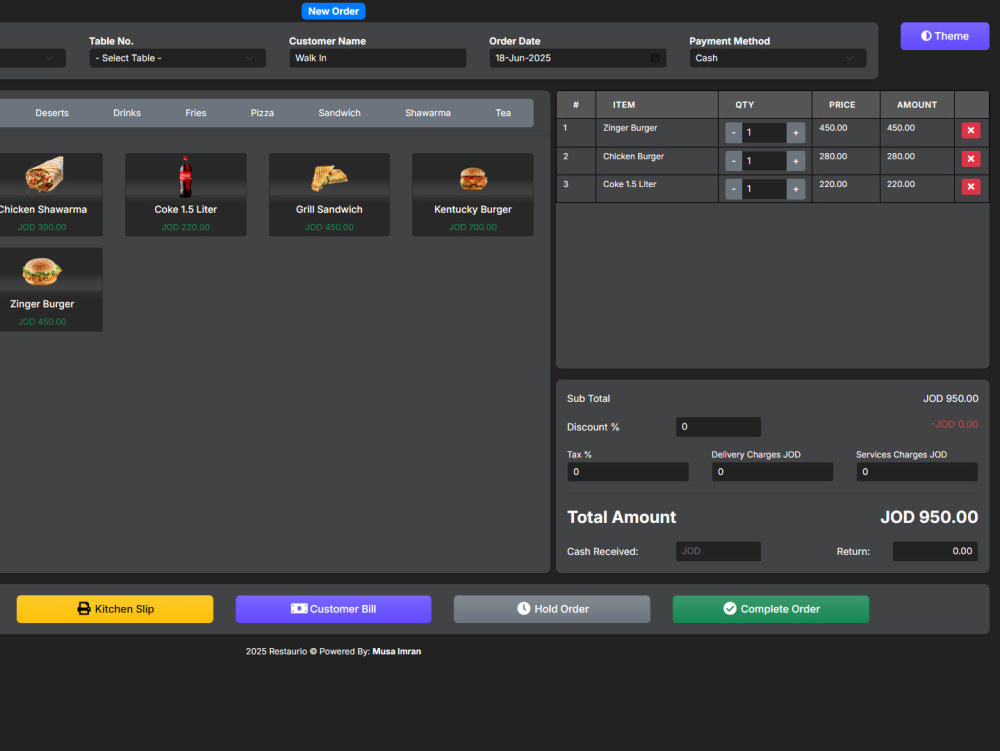Switch to the Drinks category tab
Screen dimensions: 1000x751
coord(127,113)
